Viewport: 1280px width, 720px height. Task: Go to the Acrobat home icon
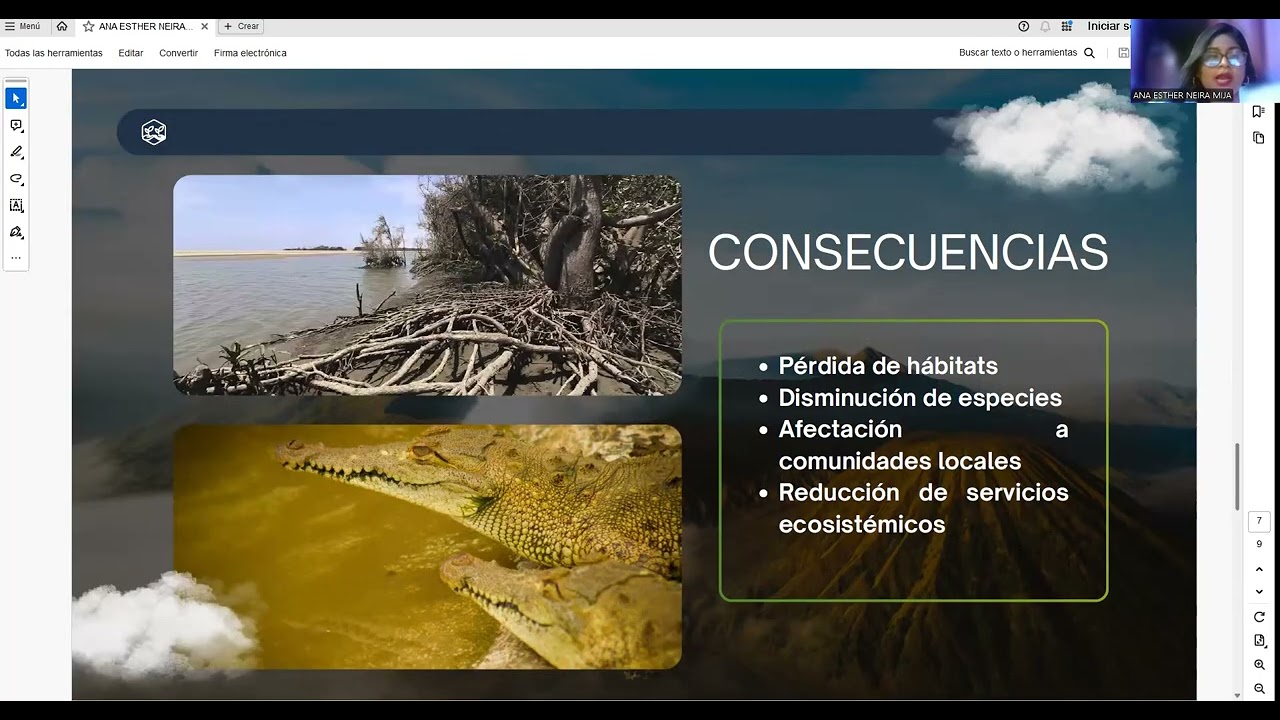[62, 26]
